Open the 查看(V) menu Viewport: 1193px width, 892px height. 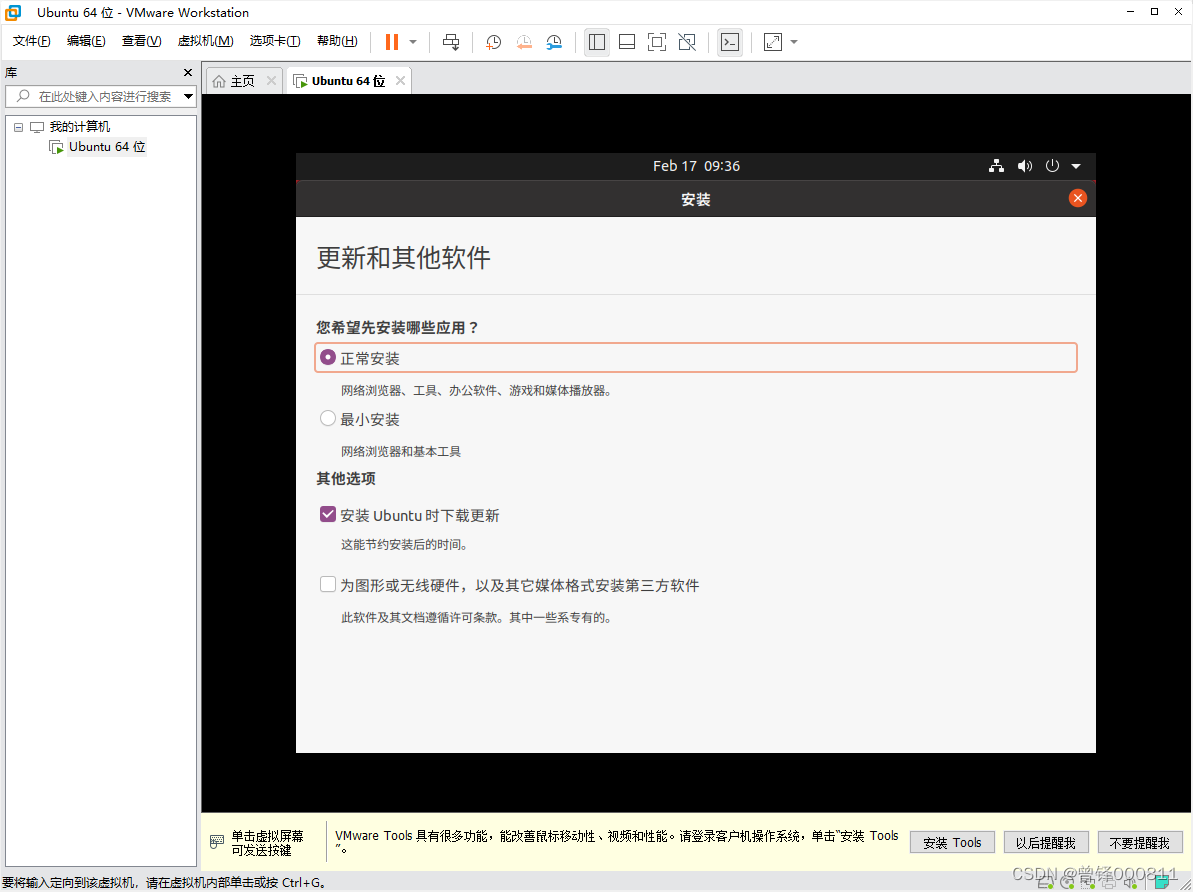click(142, 41)
